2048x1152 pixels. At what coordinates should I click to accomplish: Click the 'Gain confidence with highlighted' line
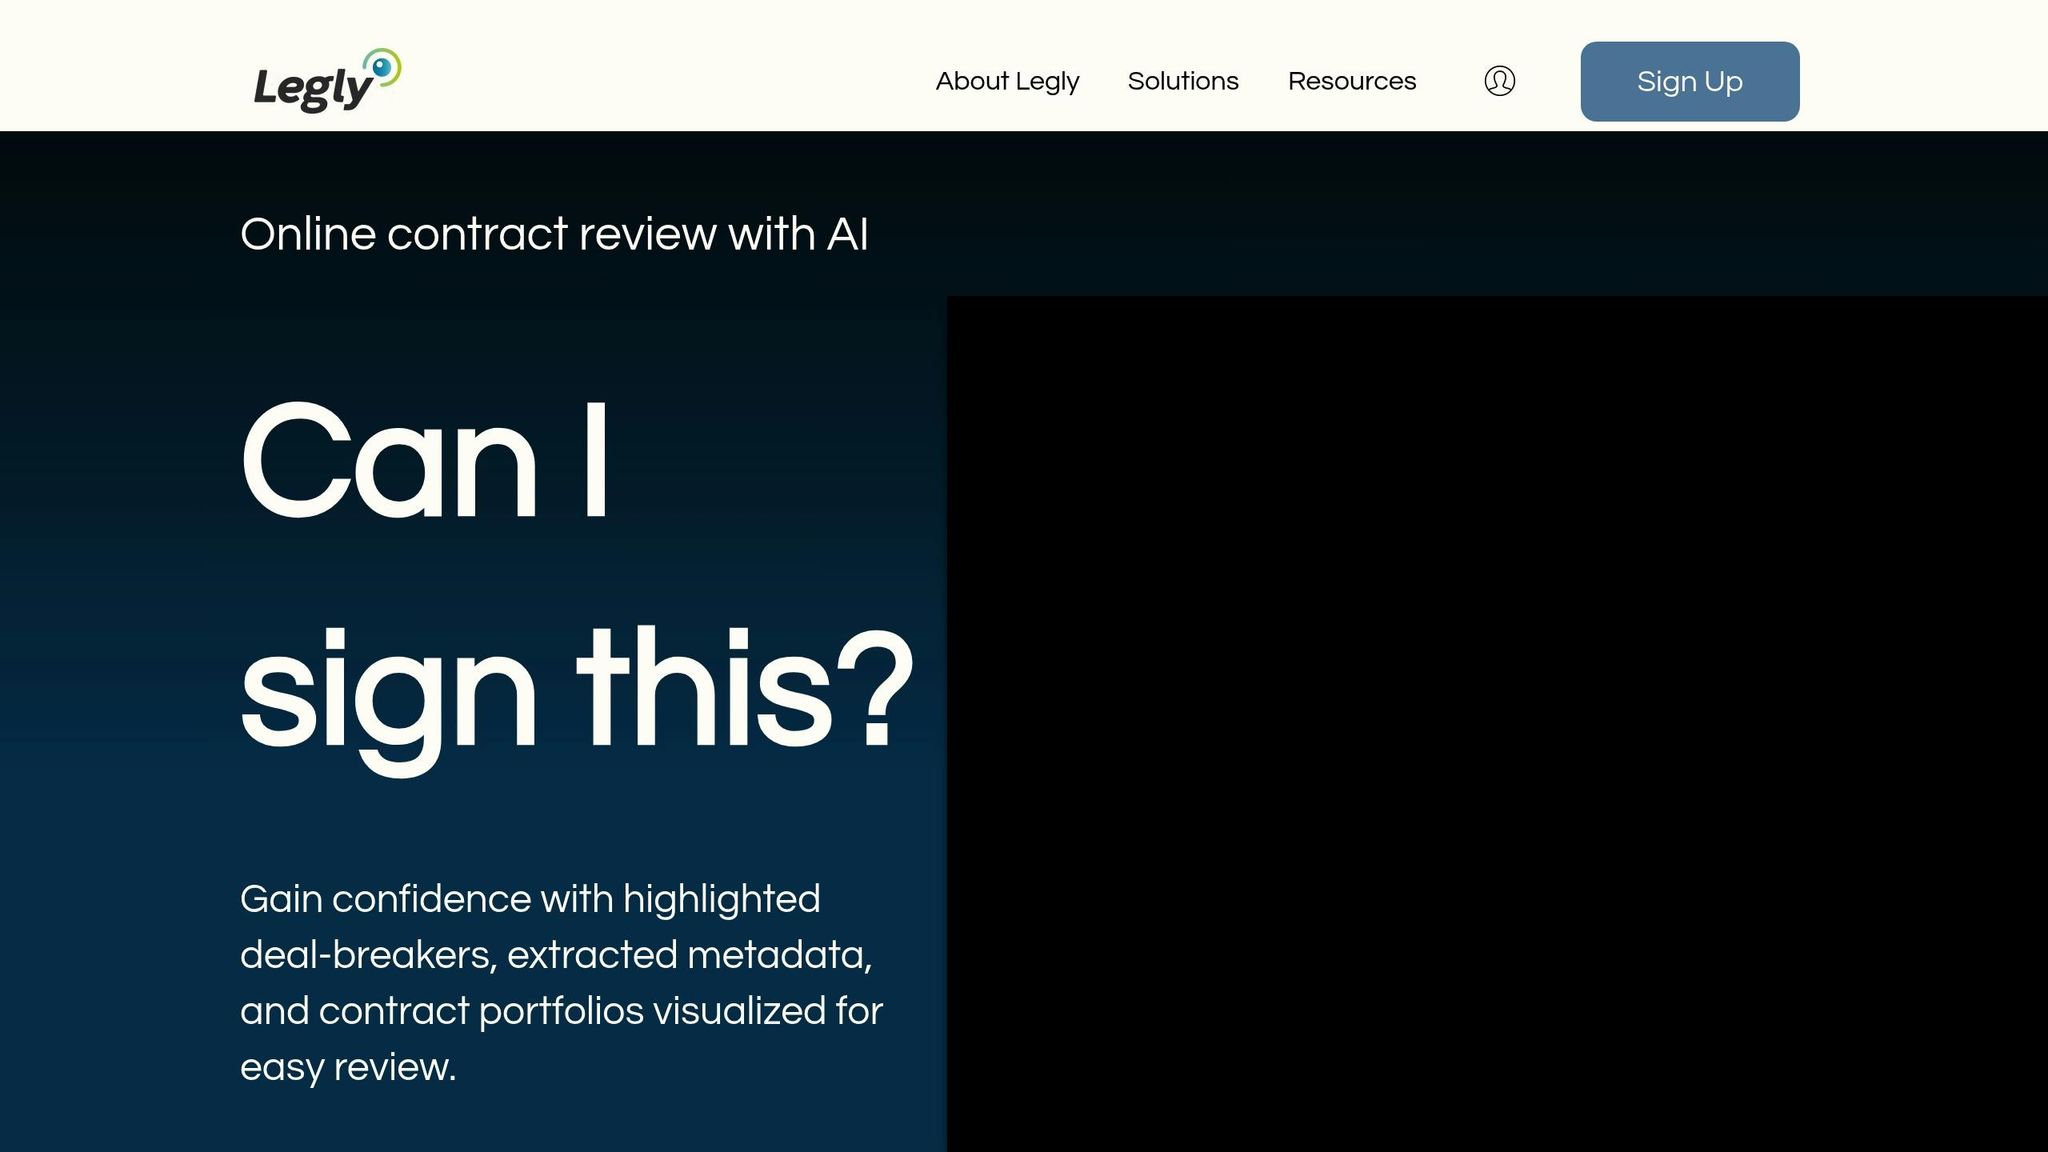pyautogui.click(x=530, y=899)
